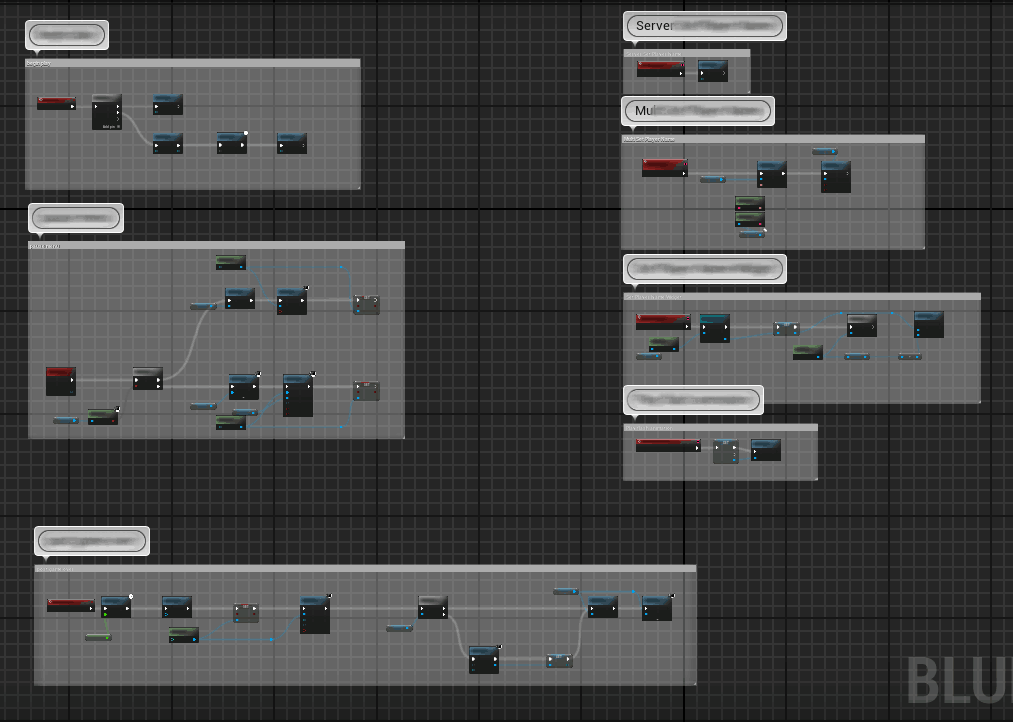Click the comment bubble above the widest group

(x=92, y=541)
